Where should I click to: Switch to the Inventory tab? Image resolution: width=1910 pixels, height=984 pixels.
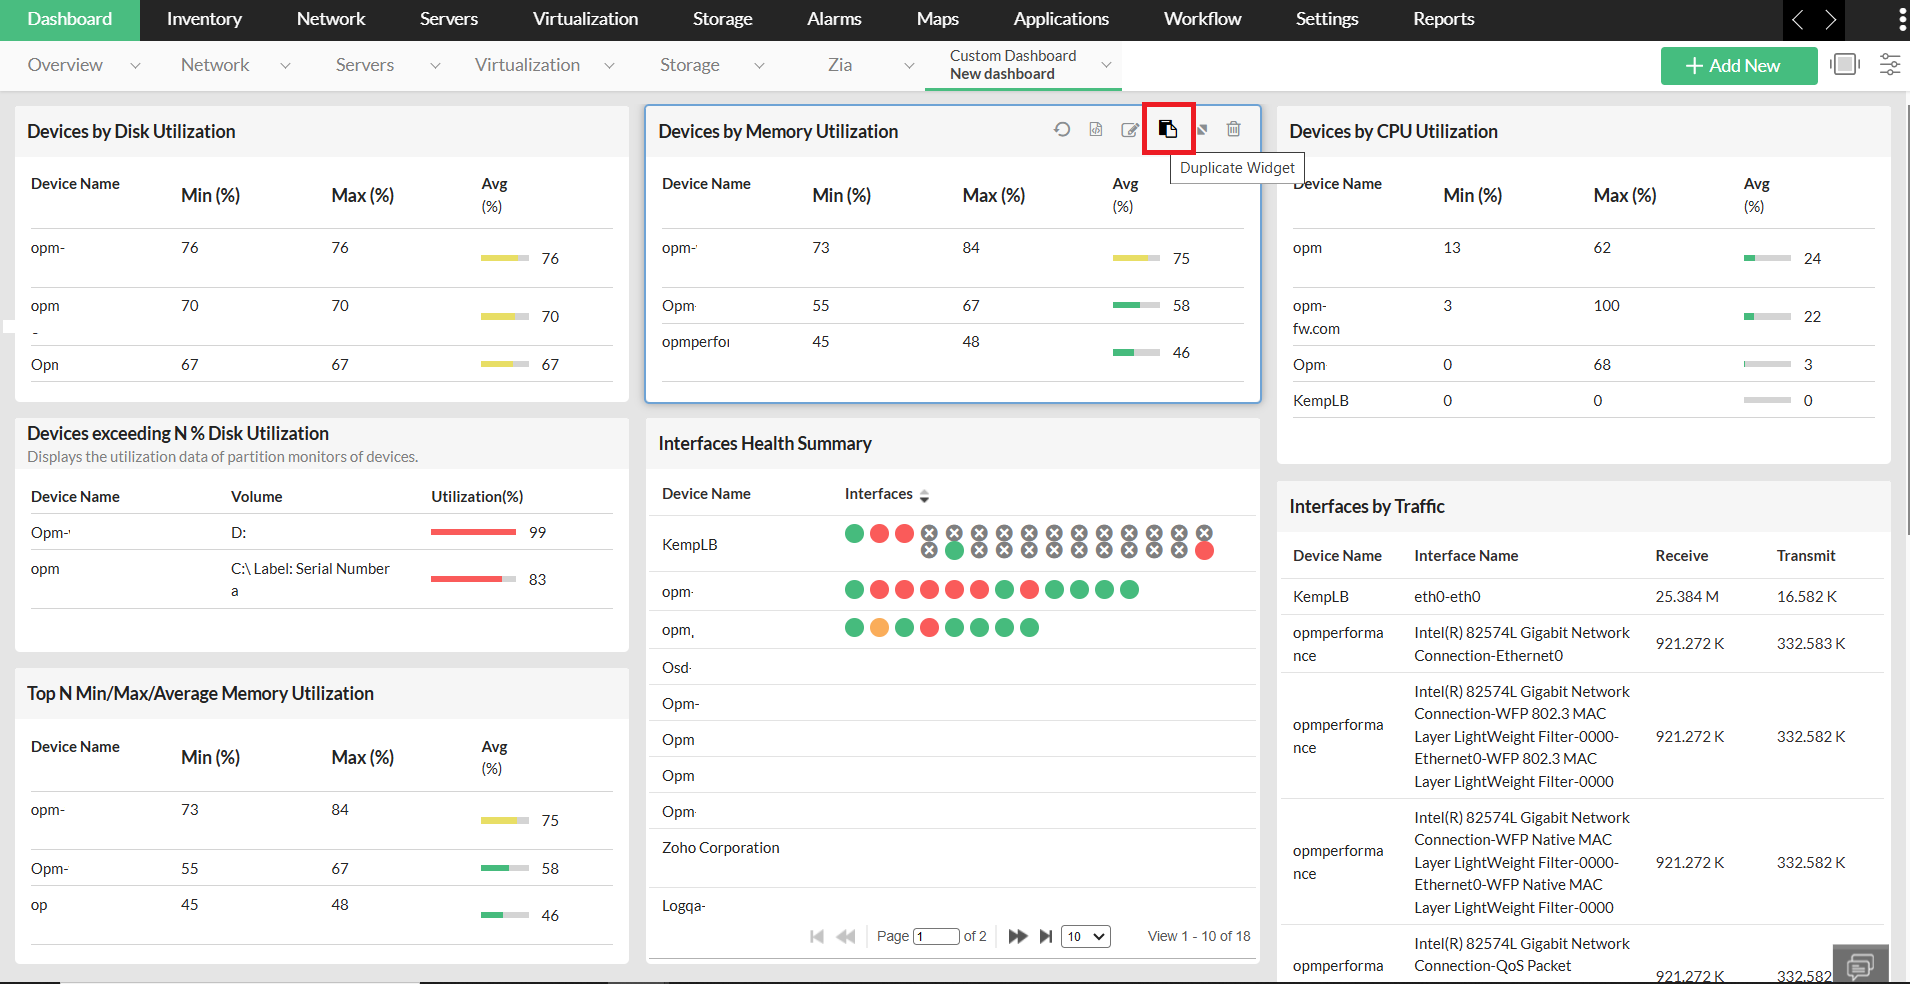coord(204,20)
